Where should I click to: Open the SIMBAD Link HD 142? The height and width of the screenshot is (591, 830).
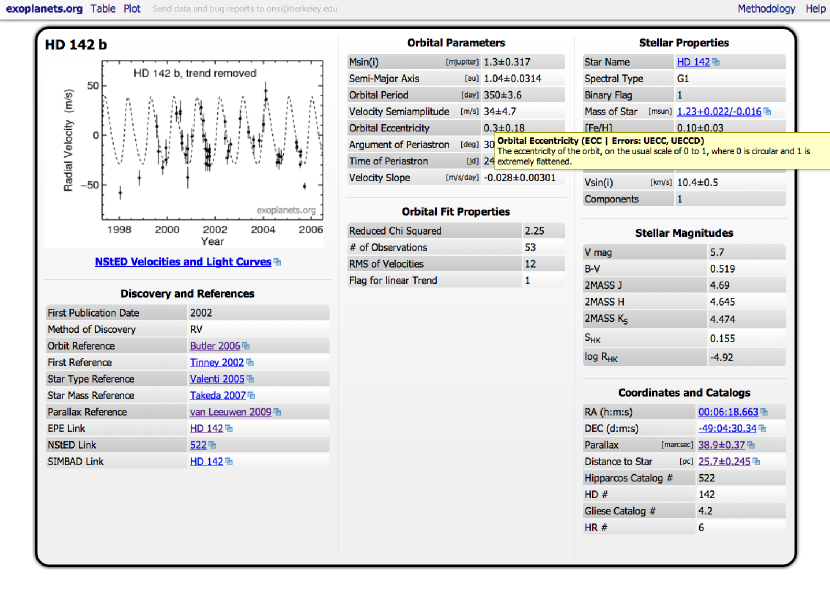[206, 461]
